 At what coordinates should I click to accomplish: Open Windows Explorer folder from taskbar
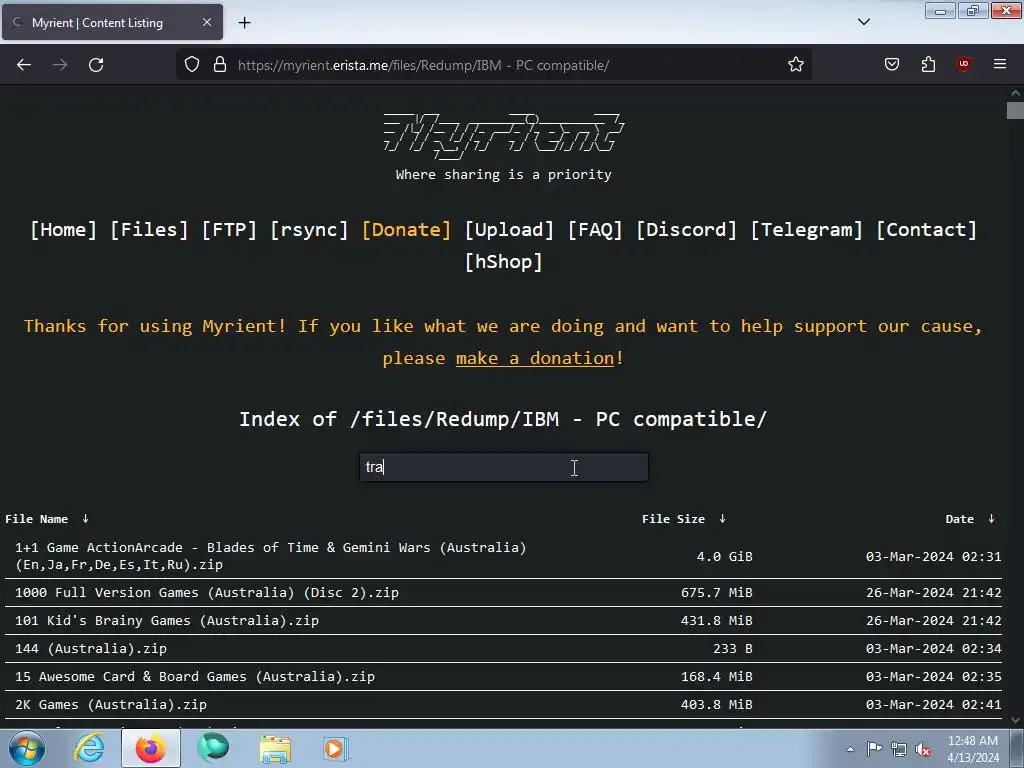coord(275,748)
